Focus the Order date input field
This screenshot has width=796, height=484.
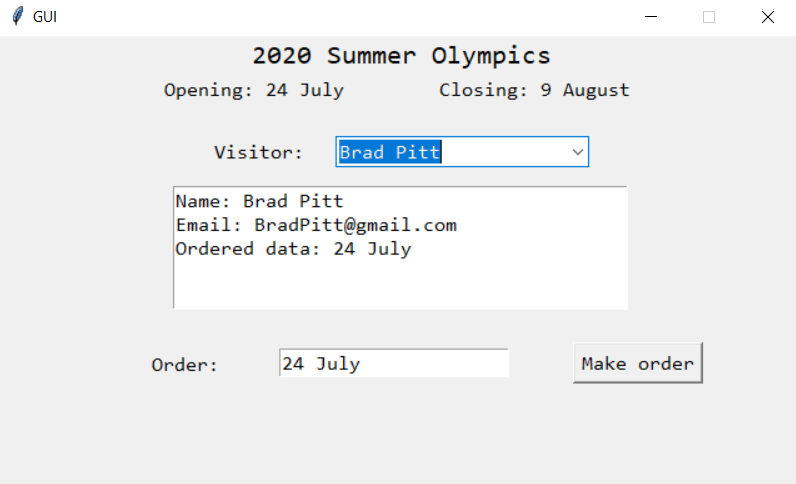(393, 364)
